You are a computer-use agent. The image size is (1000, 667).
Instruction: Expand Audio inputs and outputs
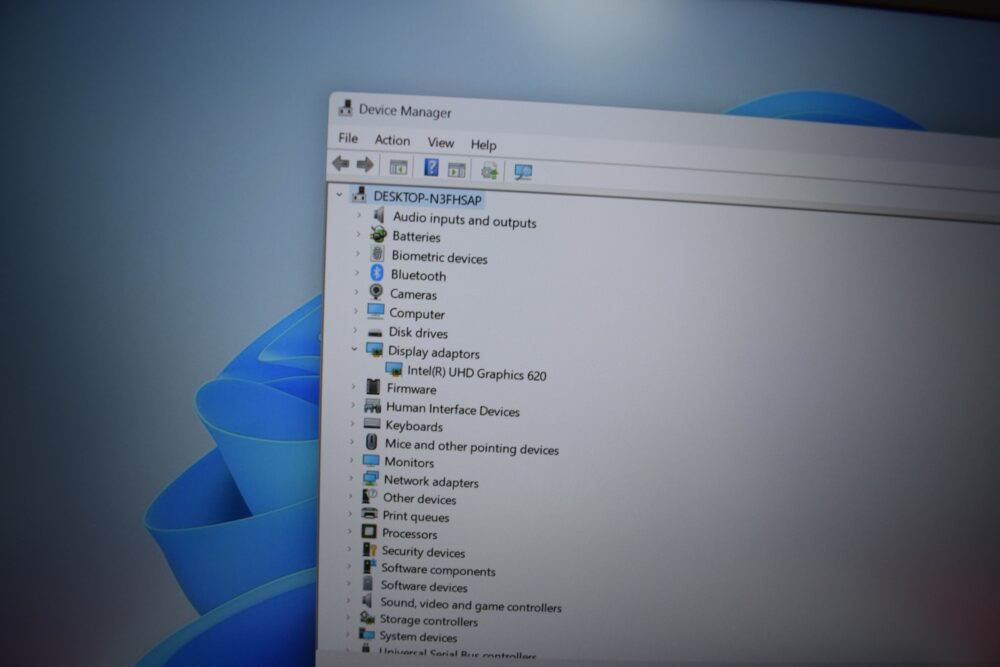[358, 215]
